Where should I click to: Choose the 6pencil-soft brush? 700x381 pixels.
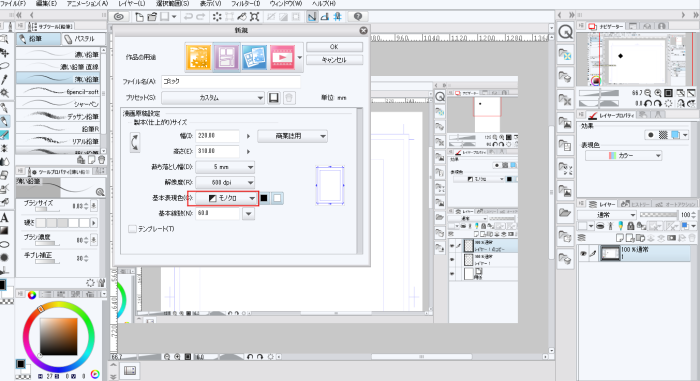(x=58, y=92)
